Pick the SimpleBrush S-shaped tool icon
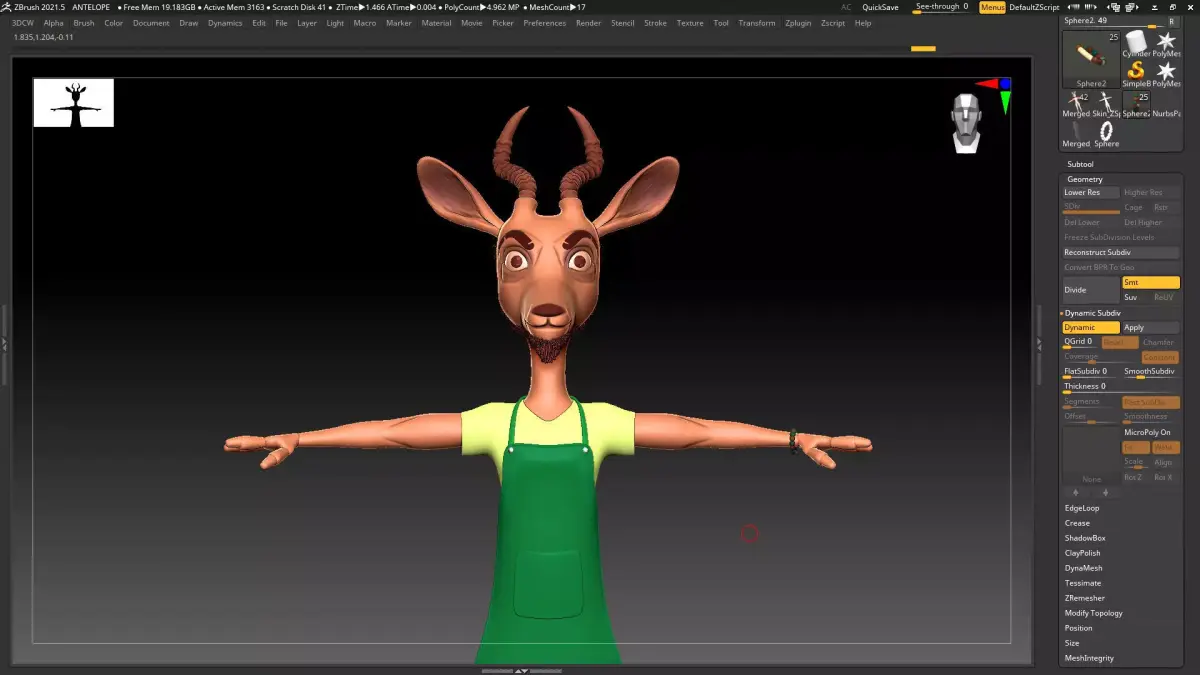Screen dimensions: 1200x675 tap(1136, 73)
